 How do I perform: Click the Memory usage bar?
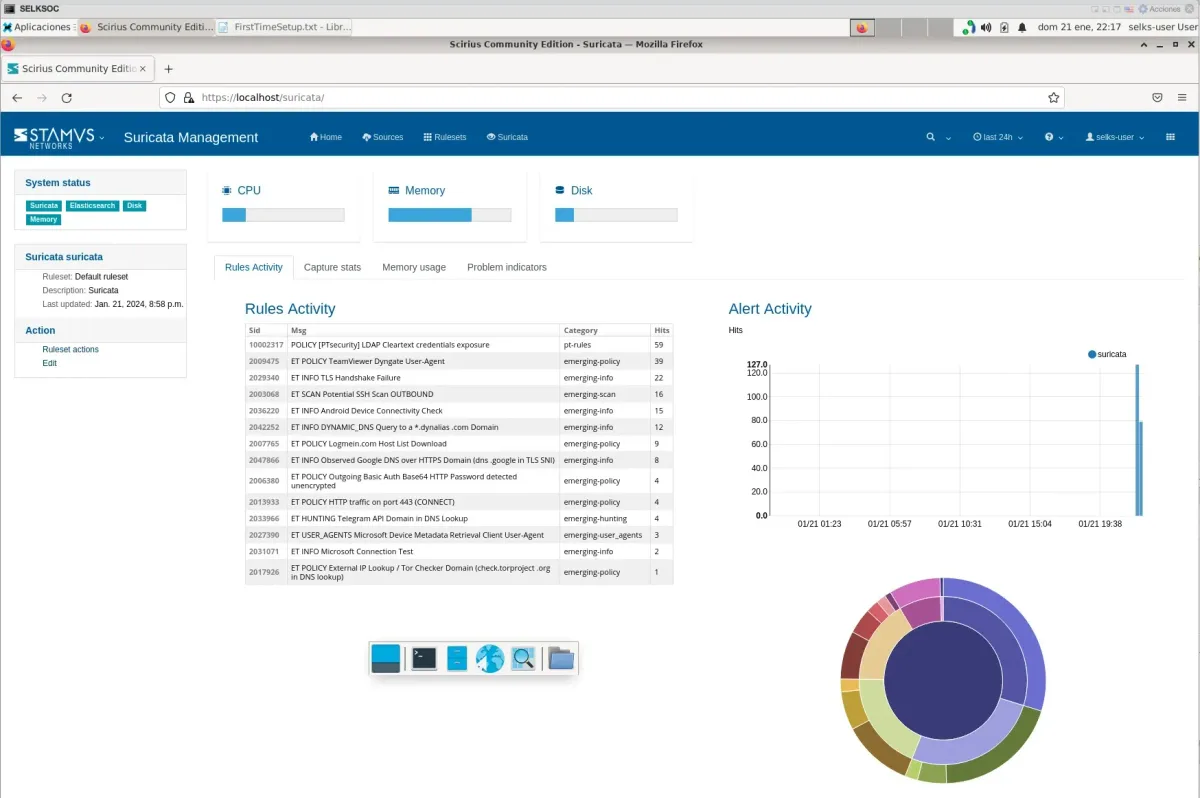tap(450, 215)
